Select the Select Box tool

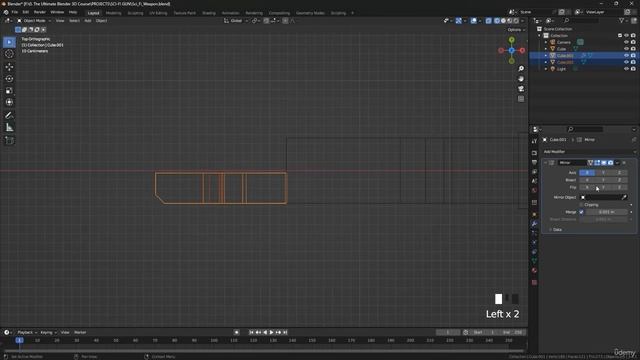click(9, 42)
